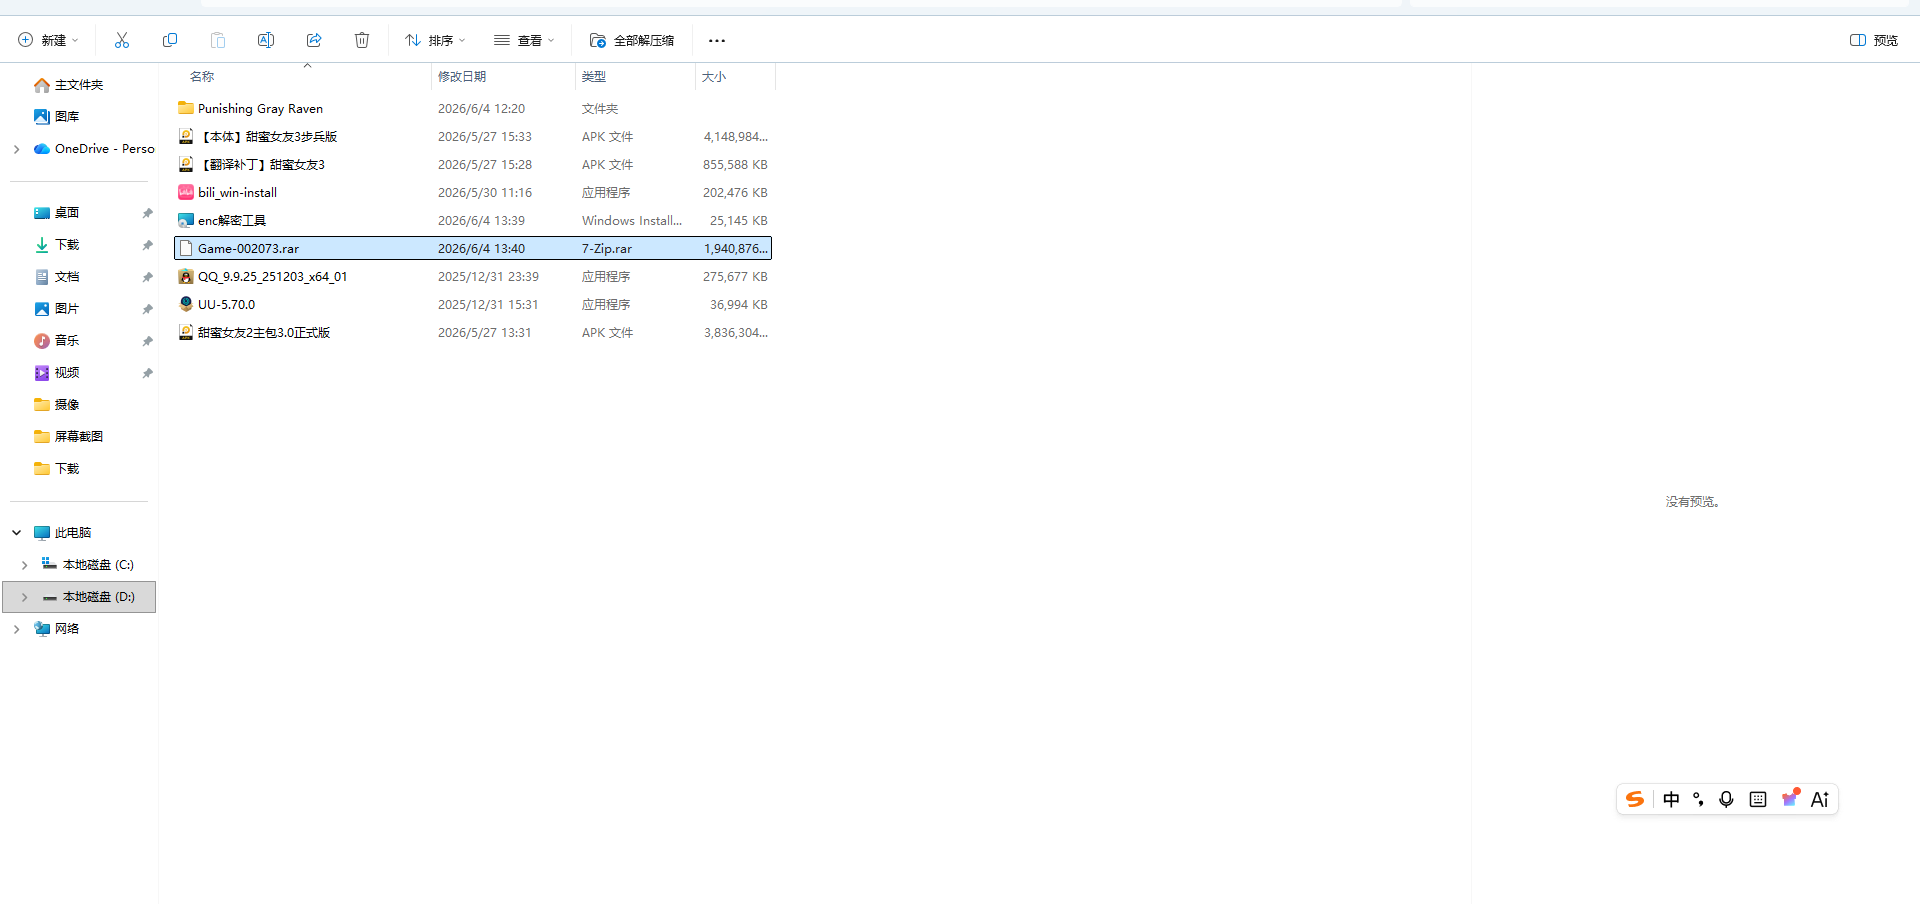Select the file name 'bili_win-install'

237,192
